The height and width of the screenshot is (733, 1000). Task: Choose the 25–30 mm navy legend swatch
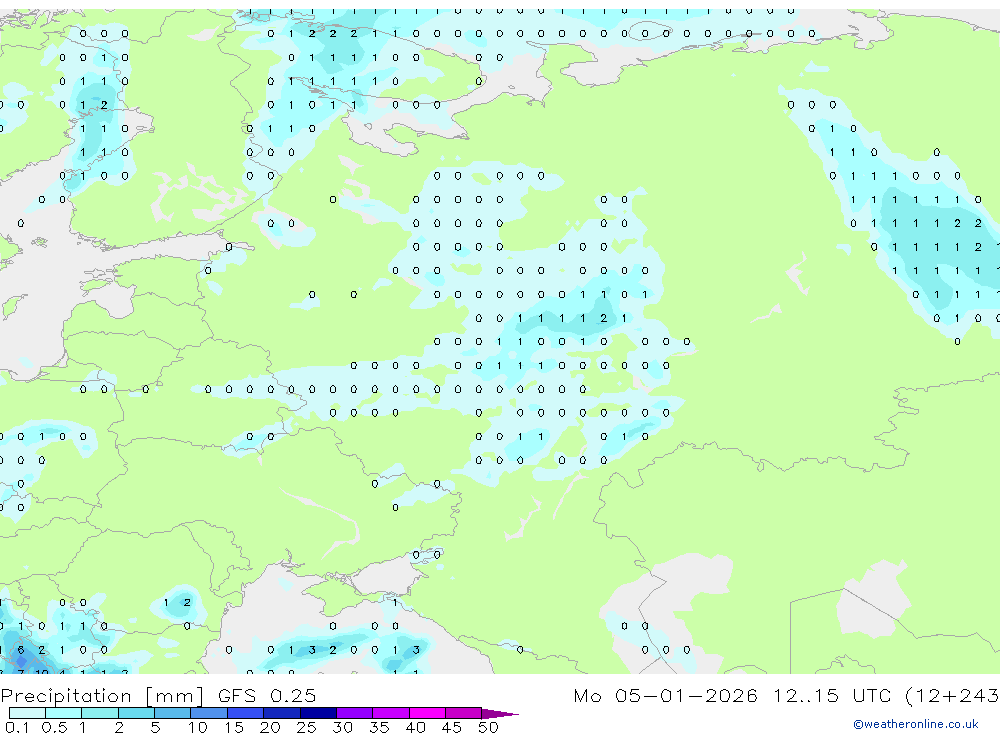318,713
